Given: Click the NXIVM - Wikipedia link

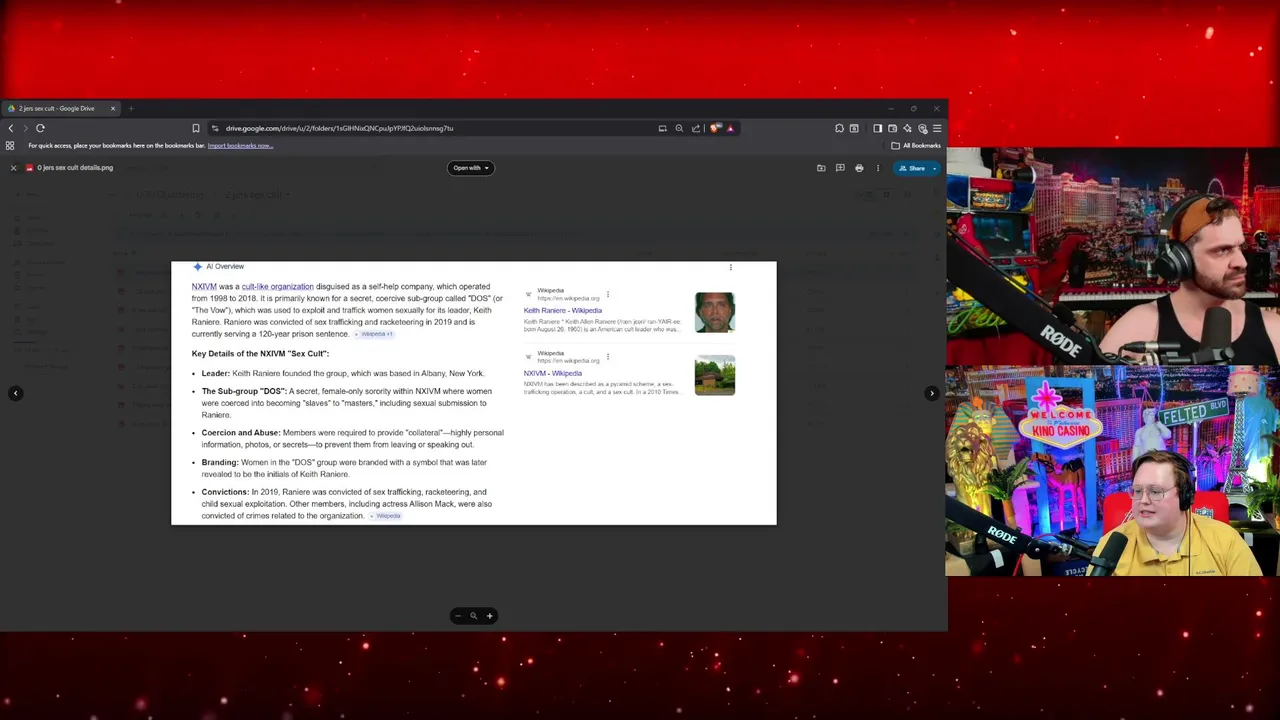Looking at the screenshot, I should point(552,373).
